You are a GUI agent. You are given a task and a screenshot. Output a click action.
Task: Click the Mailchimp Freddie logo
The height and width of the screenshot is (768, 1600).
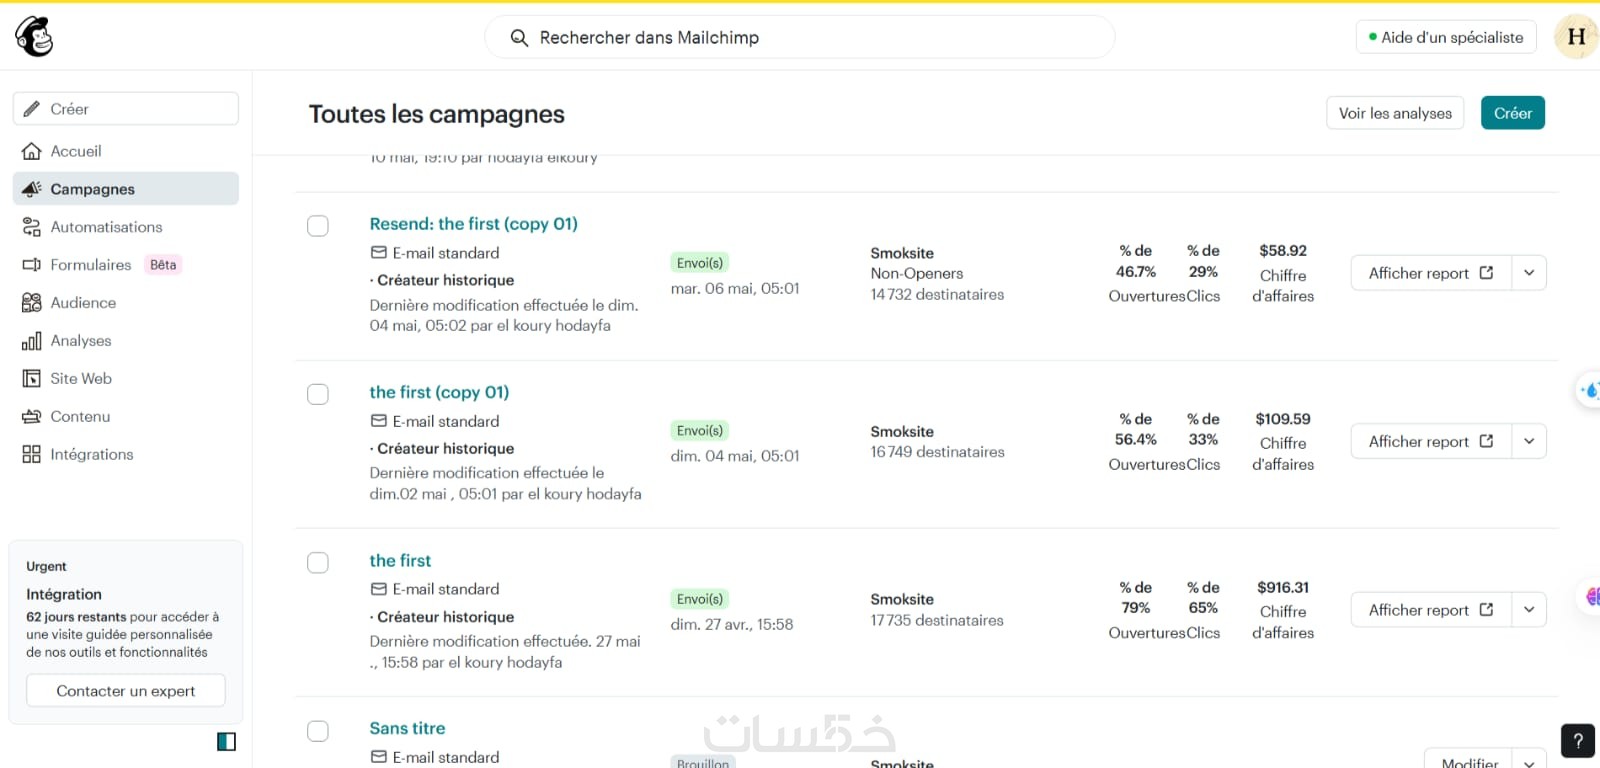click(34, 37)
